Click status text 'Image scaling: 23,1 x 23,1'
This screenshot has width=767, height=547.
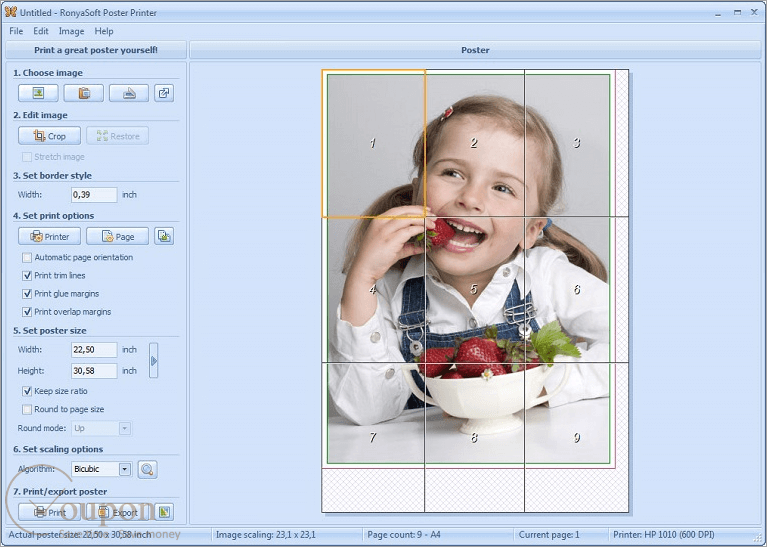266,535
